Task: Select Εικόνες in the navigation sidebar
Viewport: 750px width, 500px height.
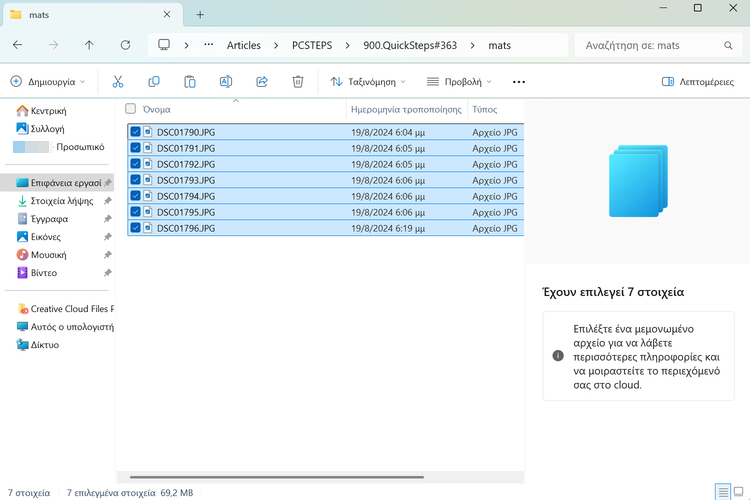Action: click(x=45, y=237)
